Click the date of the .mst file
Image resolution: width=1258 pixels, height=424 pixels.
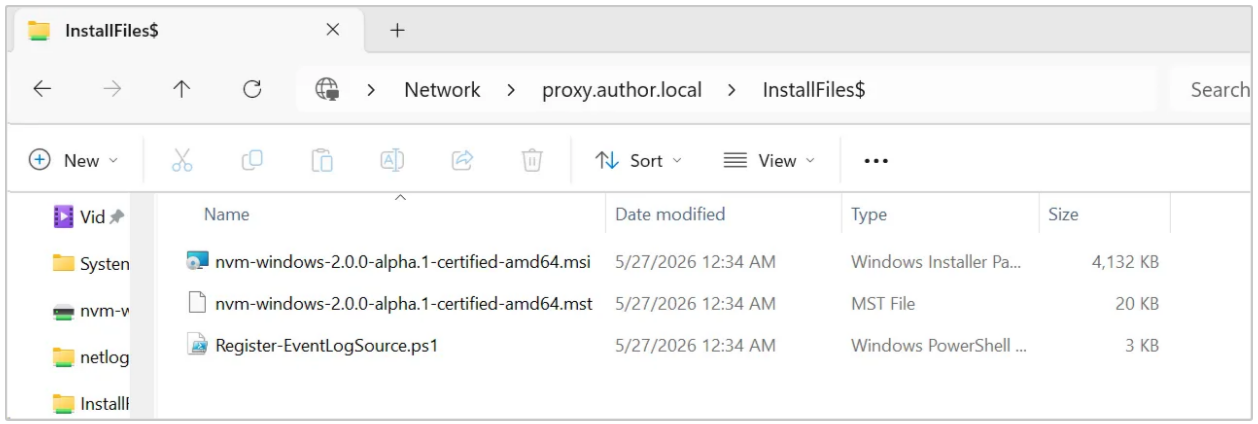(x=695, y=303)
